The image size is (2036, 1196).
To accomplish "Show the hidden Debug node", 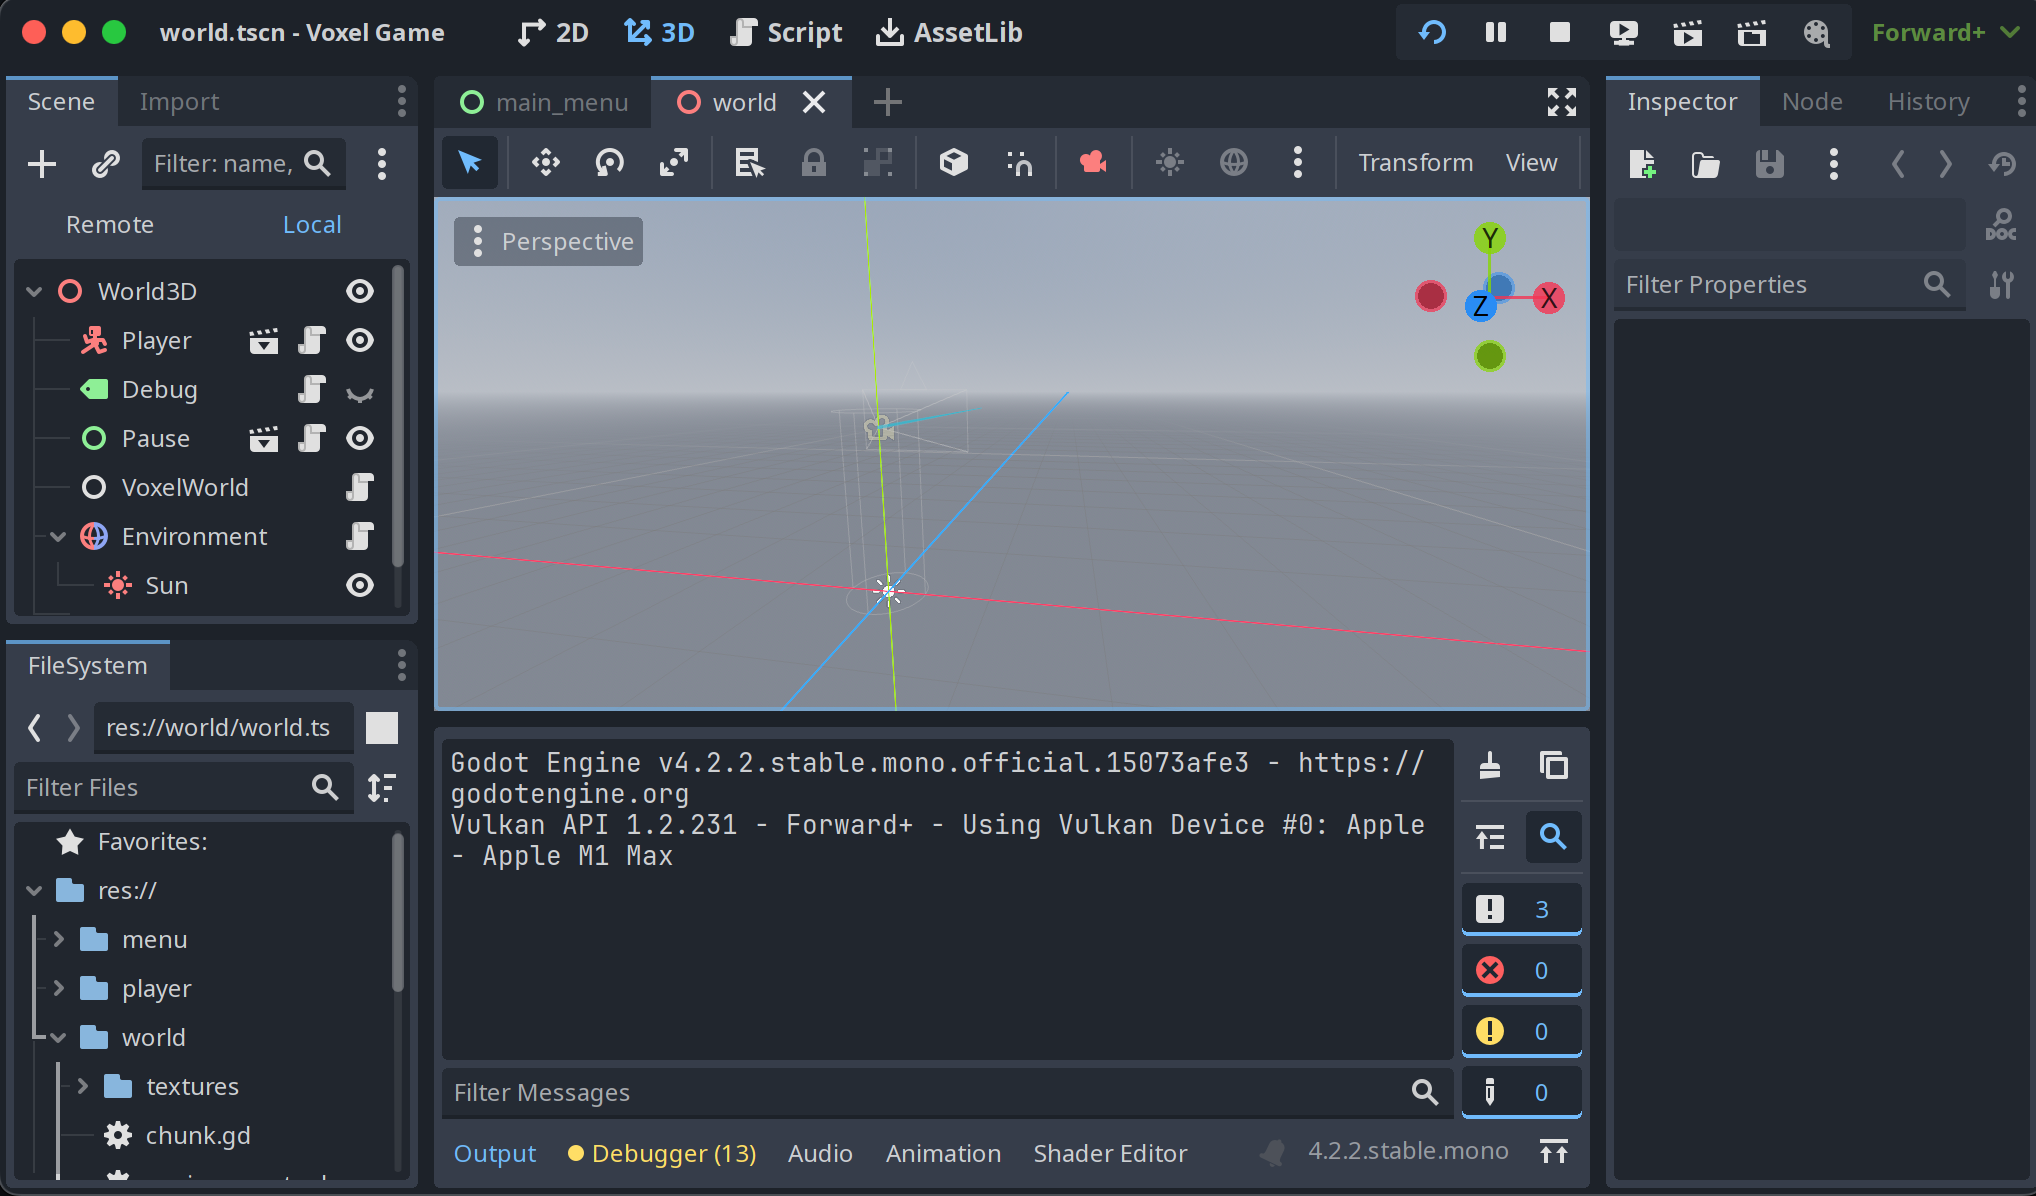I will click(x=360, y=391).
